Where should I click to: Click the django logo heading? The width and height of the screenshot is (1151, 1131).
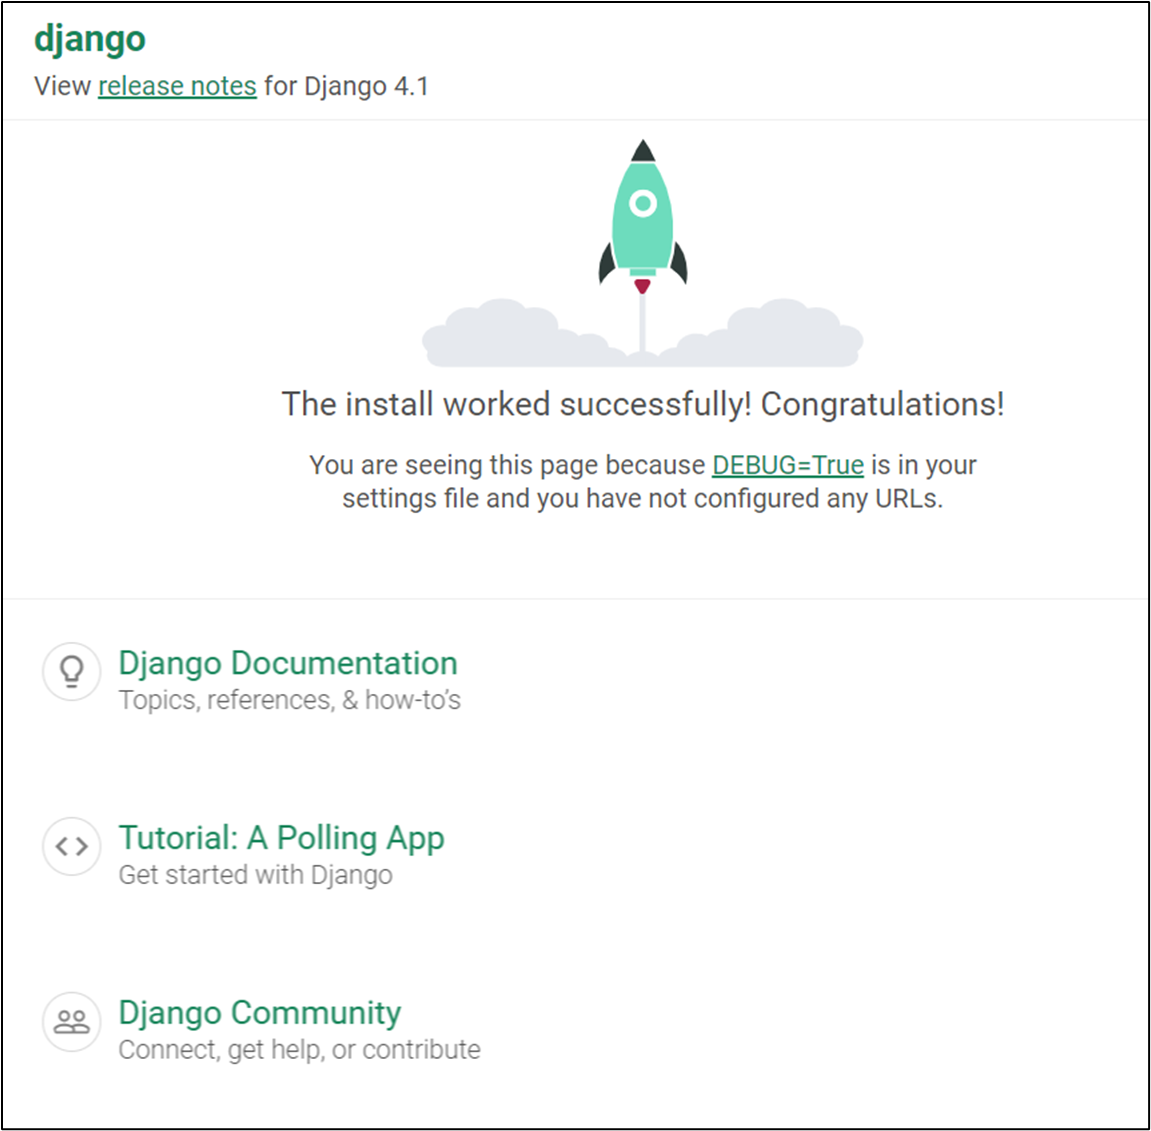pos(90,40)
